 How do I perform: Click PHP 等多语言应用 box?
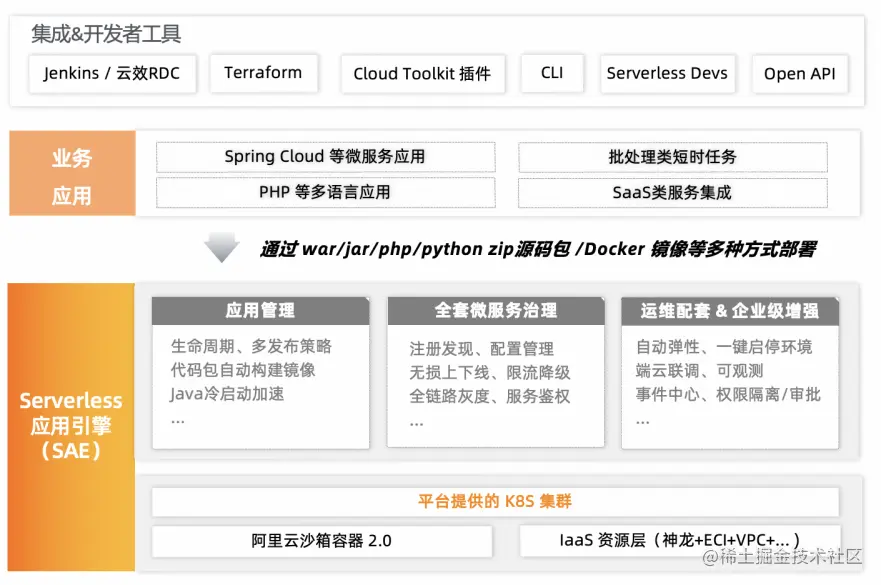(325, 193)
